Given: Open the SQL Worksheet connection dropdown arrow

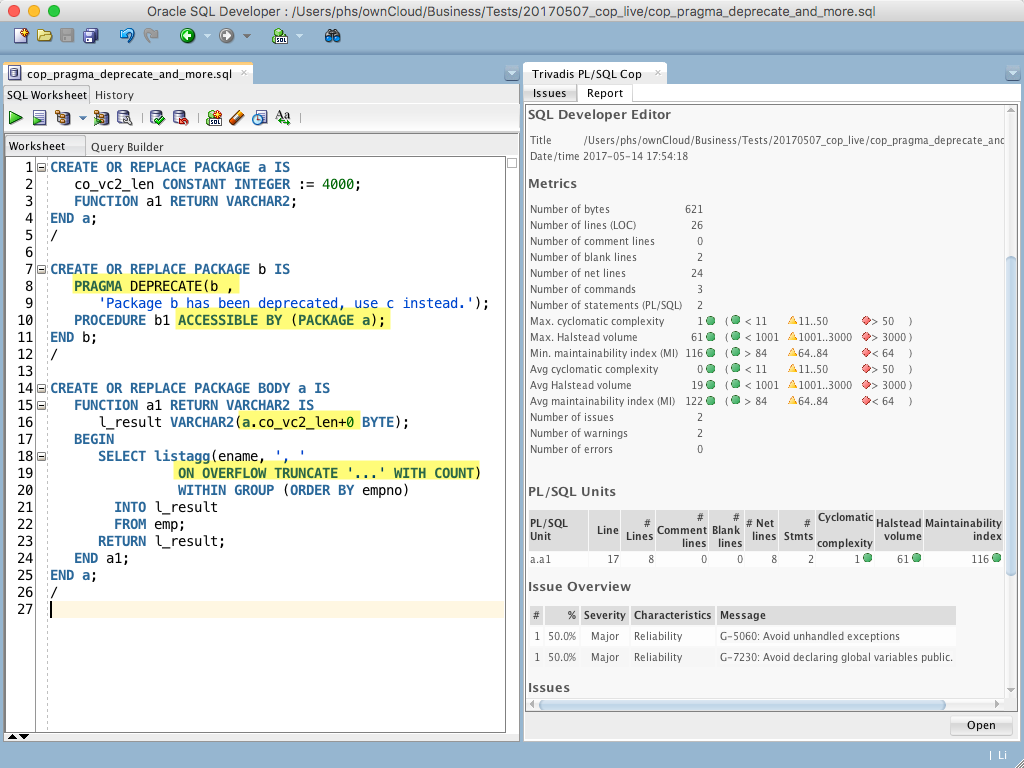Looking at the screenshot, I should (x=299, y=36).
